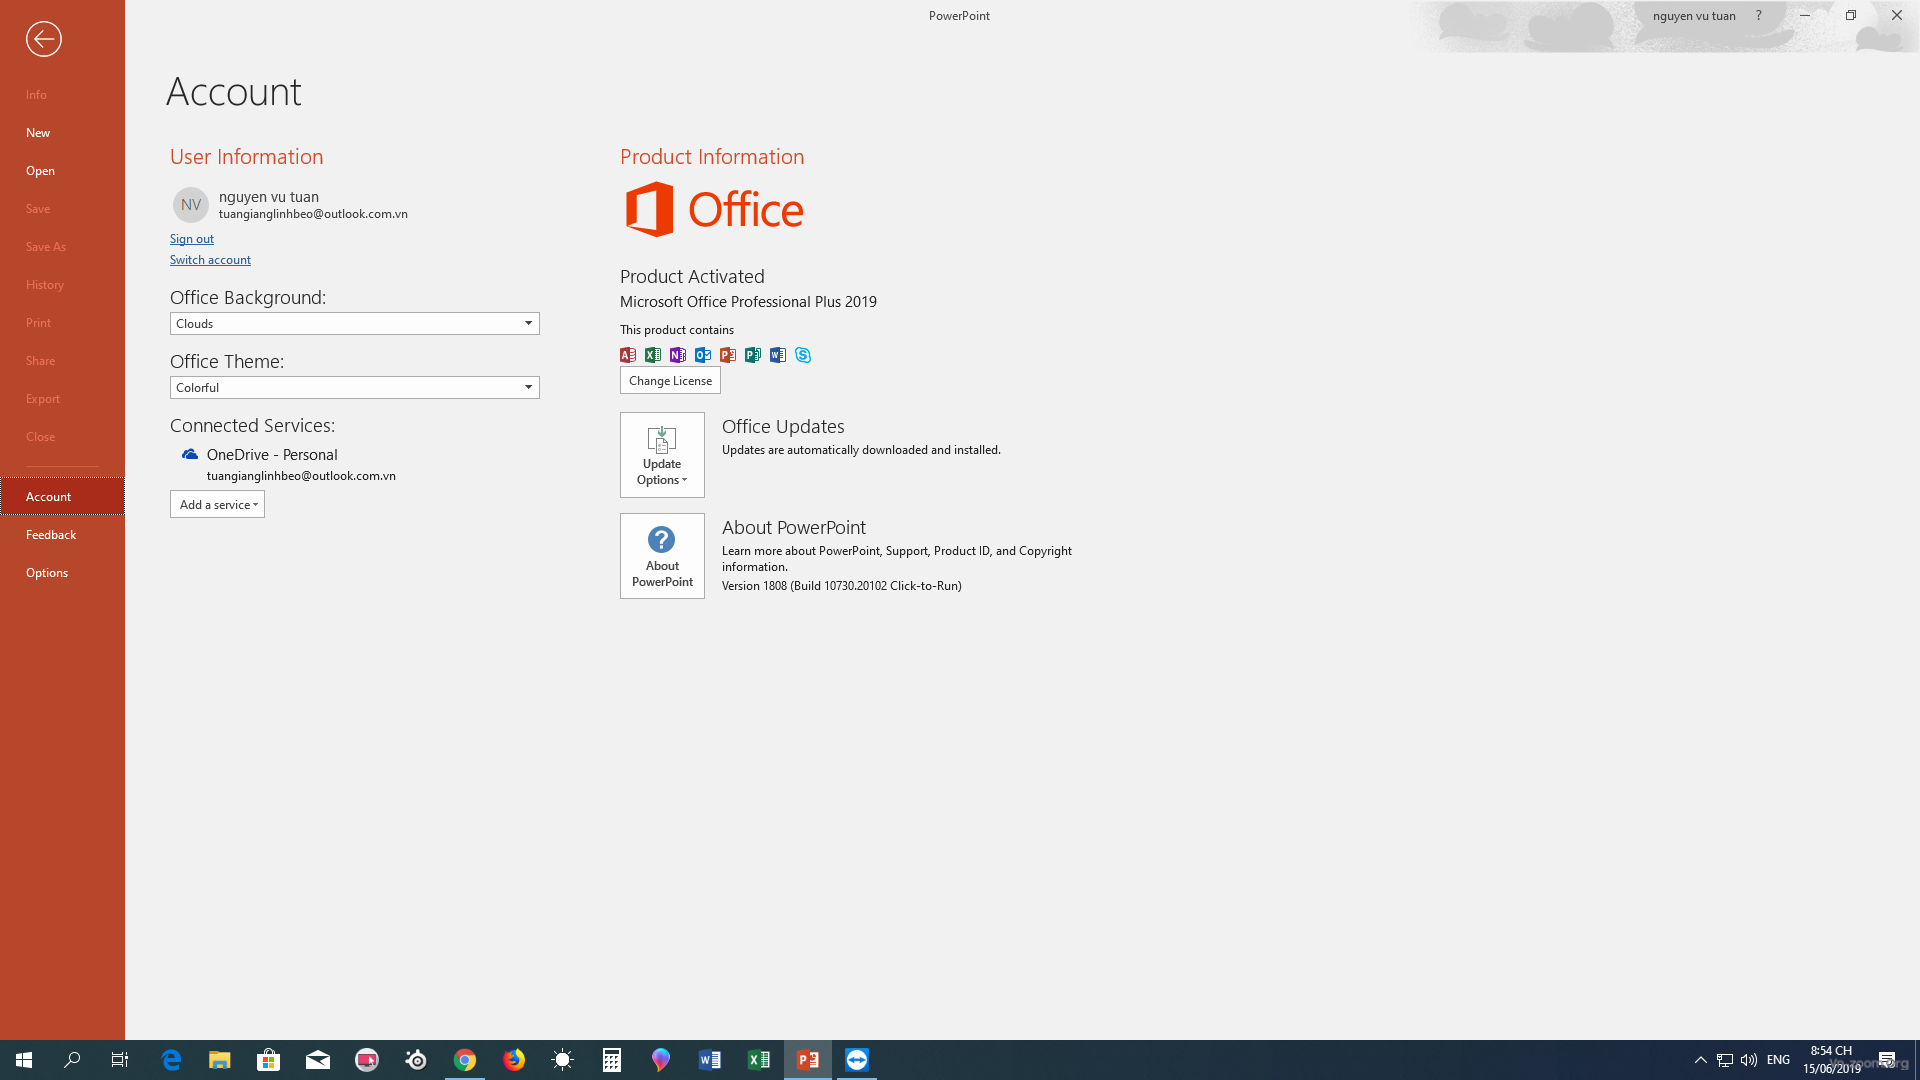This screenshot has height=1080, width=1920.
Task: Click the PowerPoint icon in product contents
Action: pos(728,355)
